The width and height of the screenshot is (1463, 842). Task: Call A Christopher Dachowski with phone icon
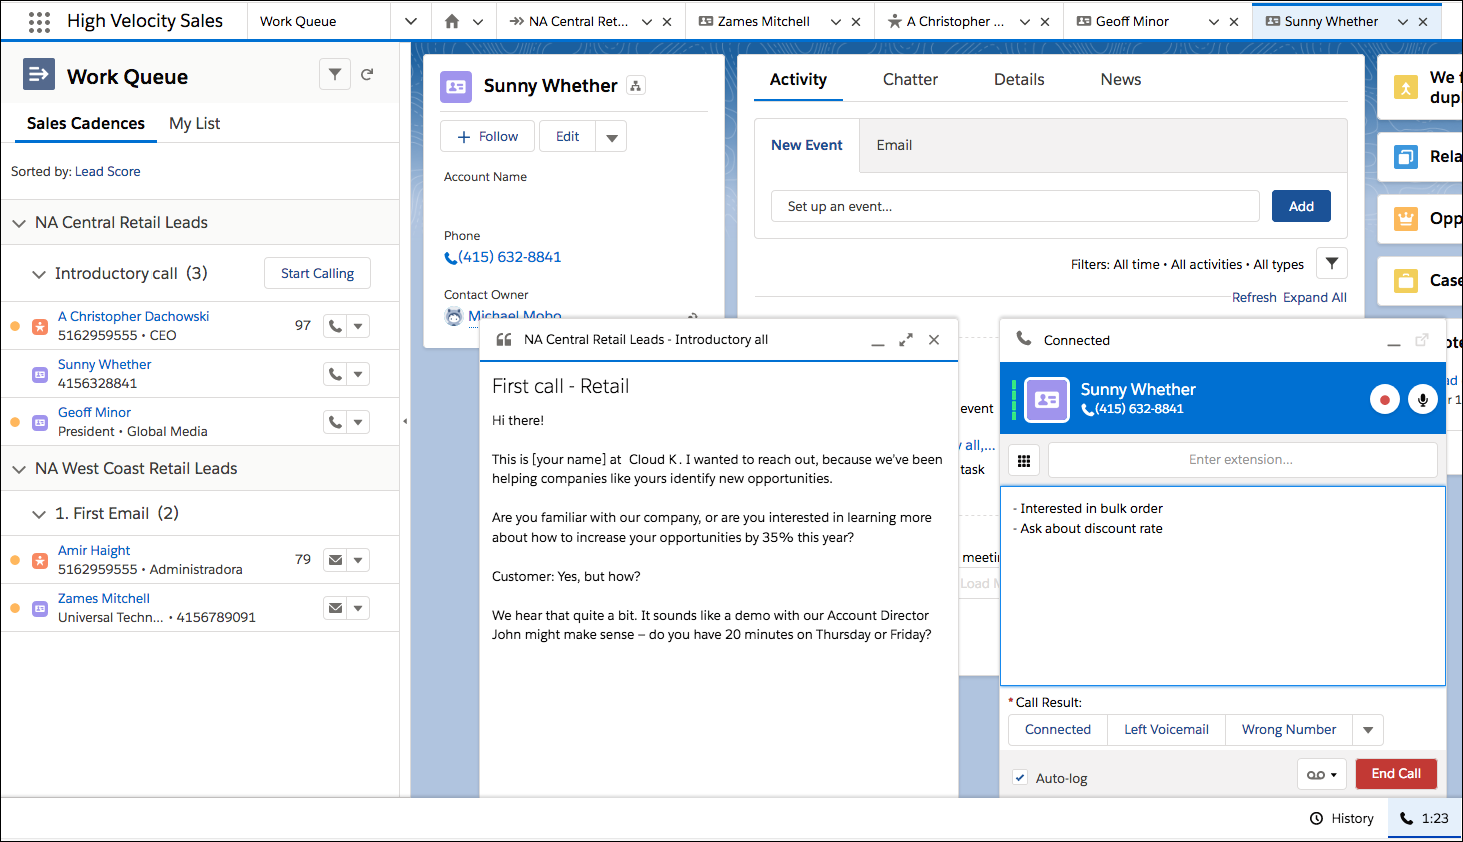[335, 326]
